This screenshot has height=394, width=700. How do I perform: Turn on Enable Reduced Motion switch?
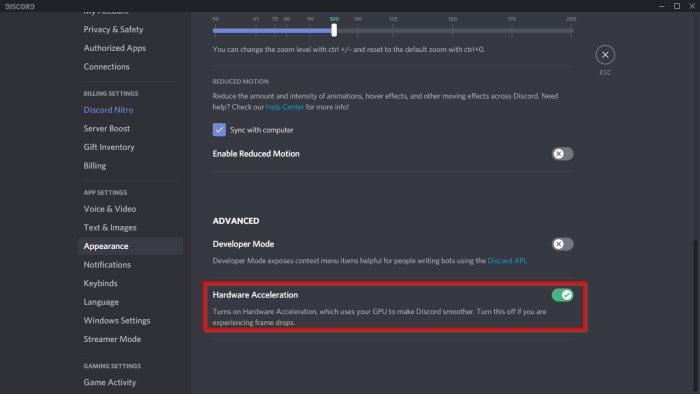(562, 154)
